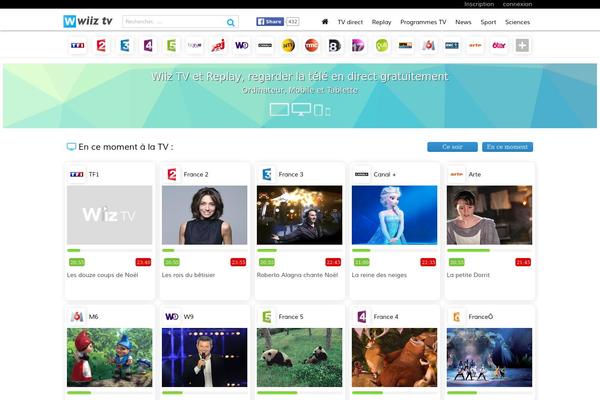Click the Wiiz TV et Replay banner headline
The width and height of the screenshot is (600, 400).
coord(300,77)
